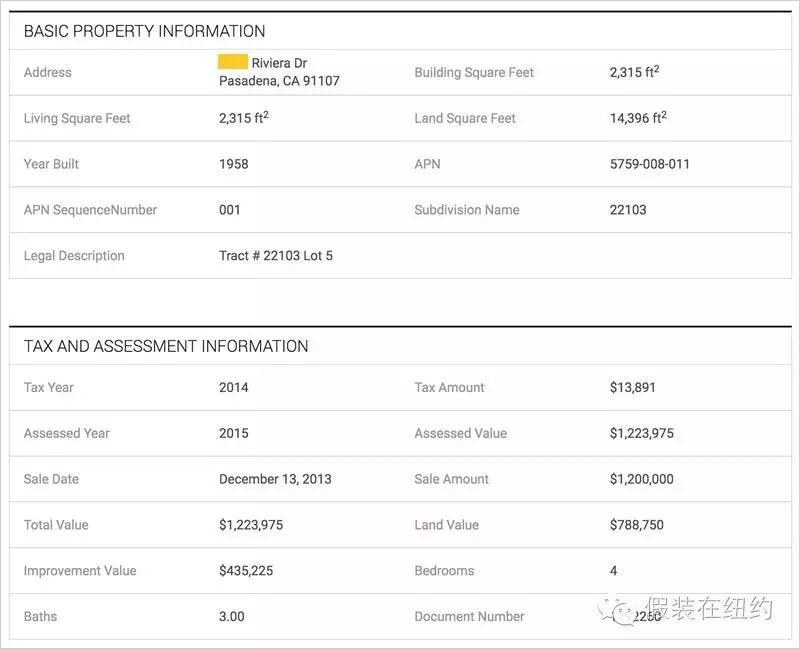Click the Land Value $788,750 figure

point(636,525)
